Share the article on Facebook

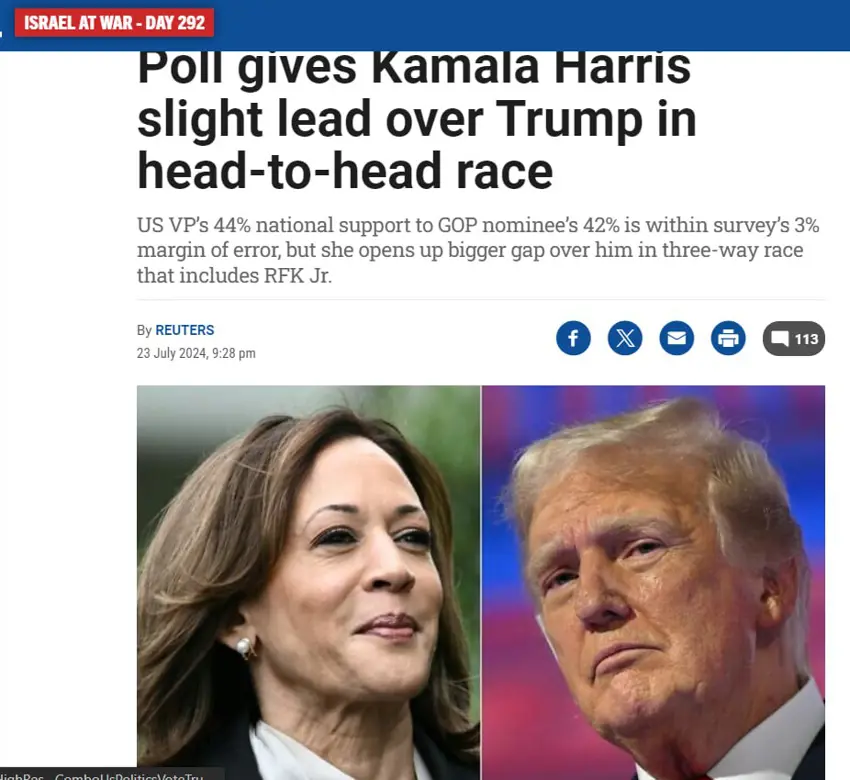tap(573, 338)
